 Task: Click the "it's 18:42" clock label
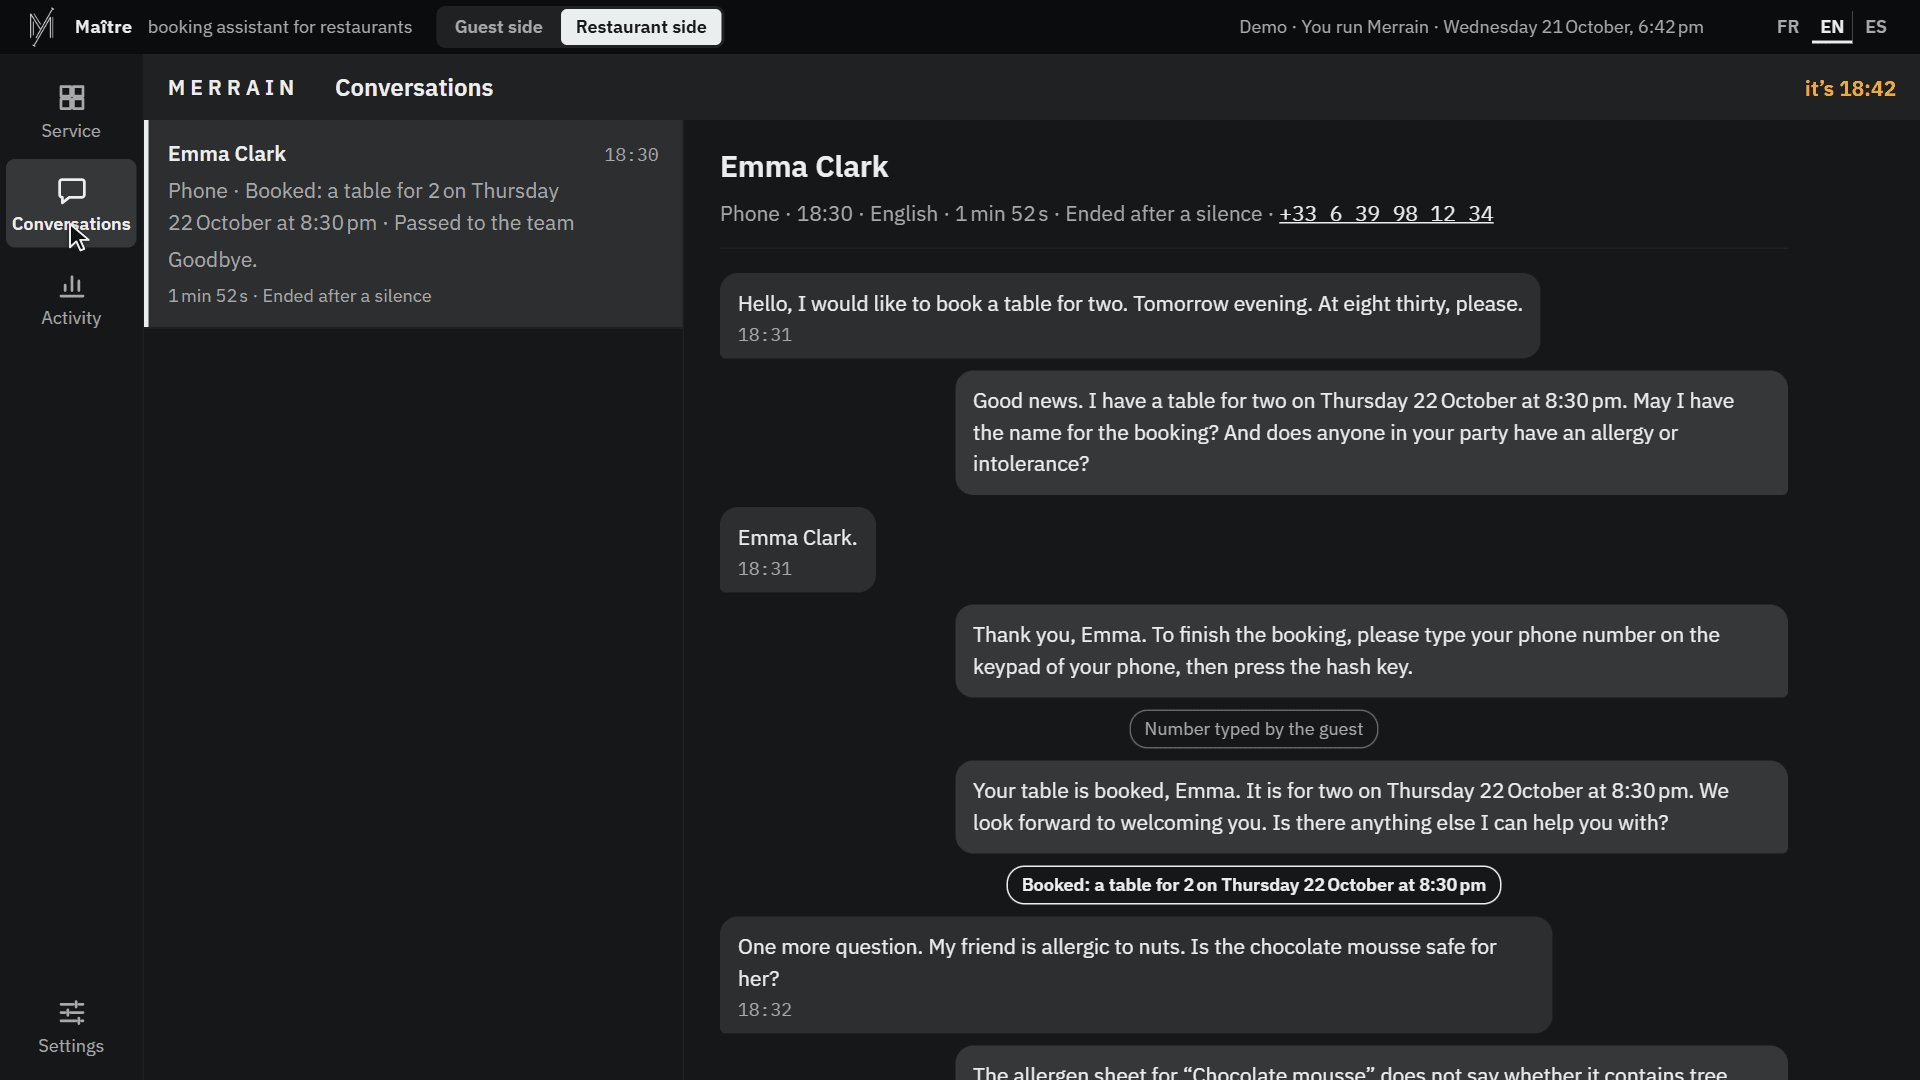(1850, 88)
